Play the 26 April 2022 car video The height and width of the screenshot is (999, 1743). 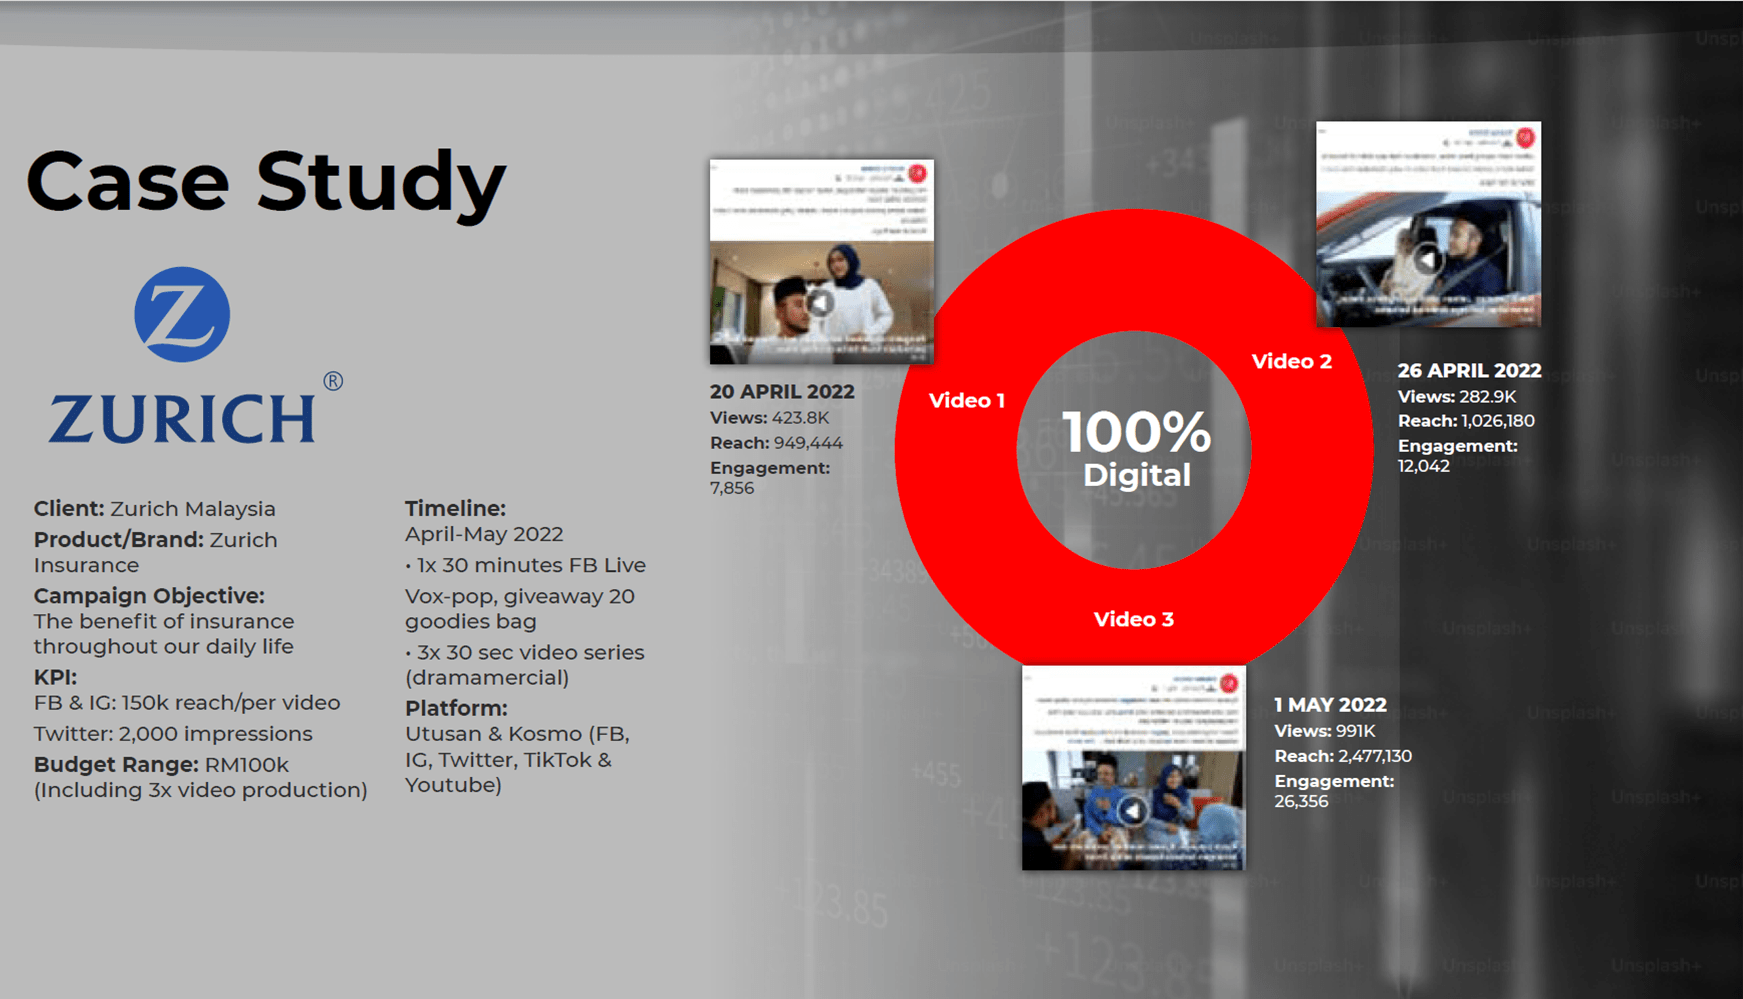pyautogui.click(x=1428, y=260)
